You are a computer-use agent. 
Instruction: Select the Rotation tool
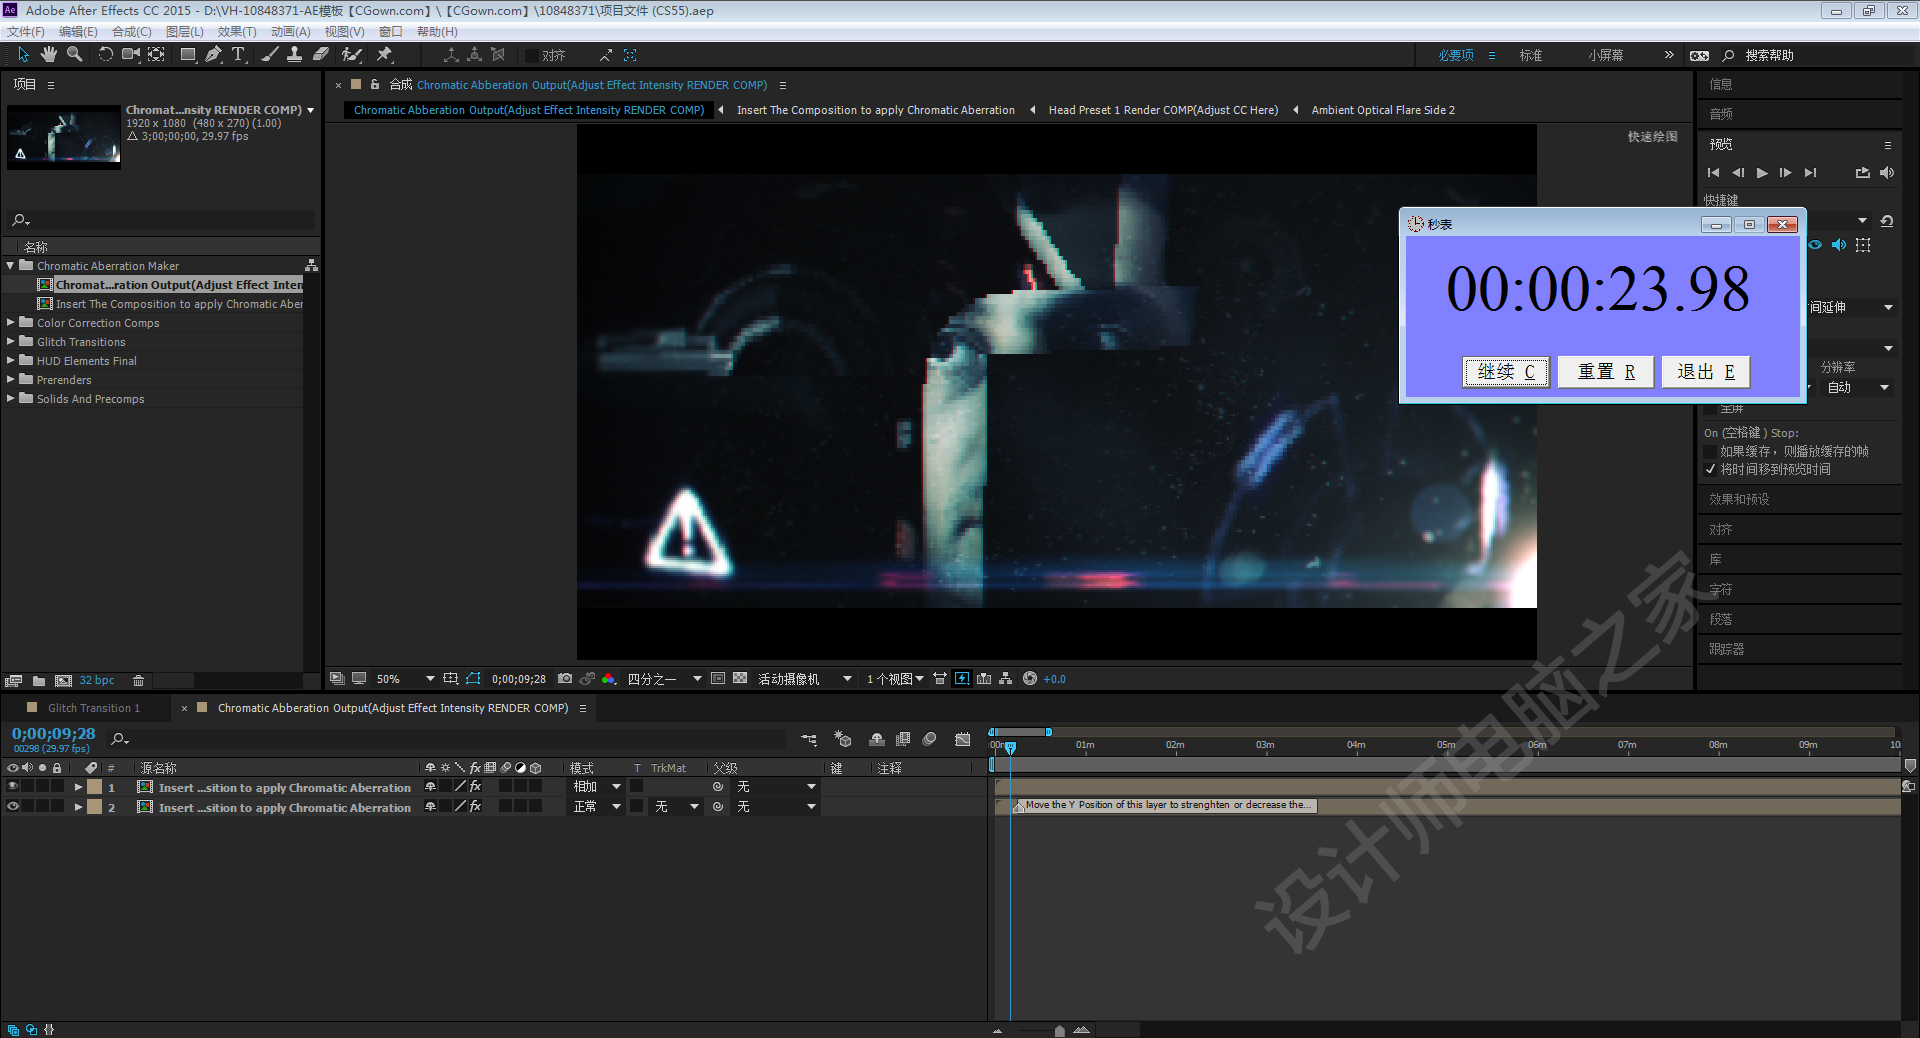[105, 54]
